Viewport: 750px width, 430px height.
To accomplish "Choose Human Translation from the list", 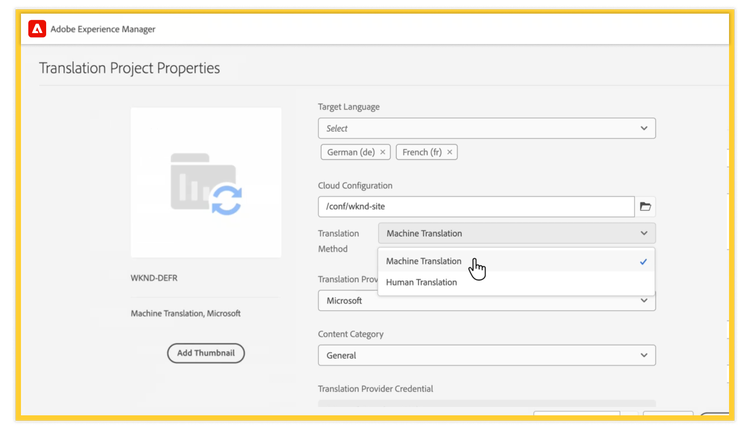I will pyautogui.click(x=421, y=282).
